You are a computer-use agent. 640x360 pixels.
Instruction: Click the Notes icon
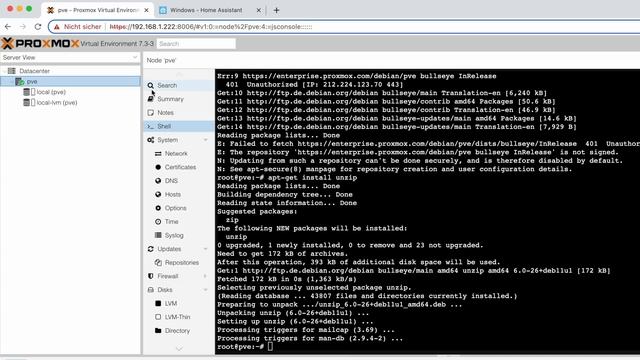151,113
